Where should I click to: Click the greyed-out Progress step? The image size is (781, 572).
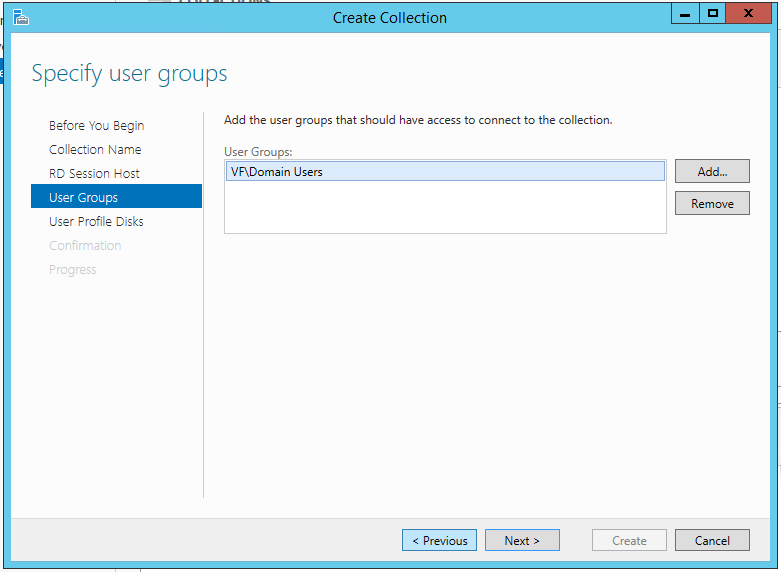(72, 270)
